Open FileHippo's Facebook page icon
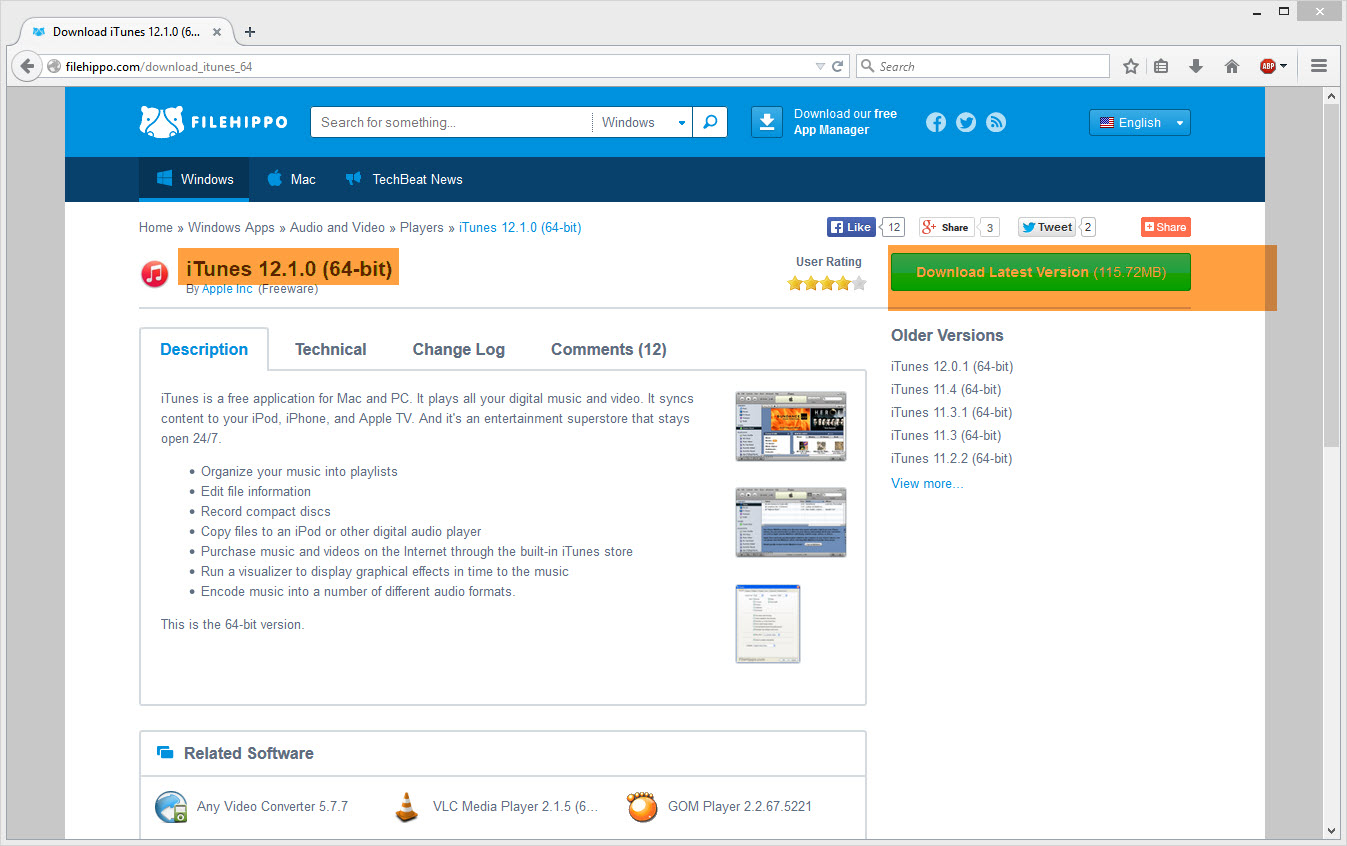The image size is (1347, 846). [x=936, y=122]
